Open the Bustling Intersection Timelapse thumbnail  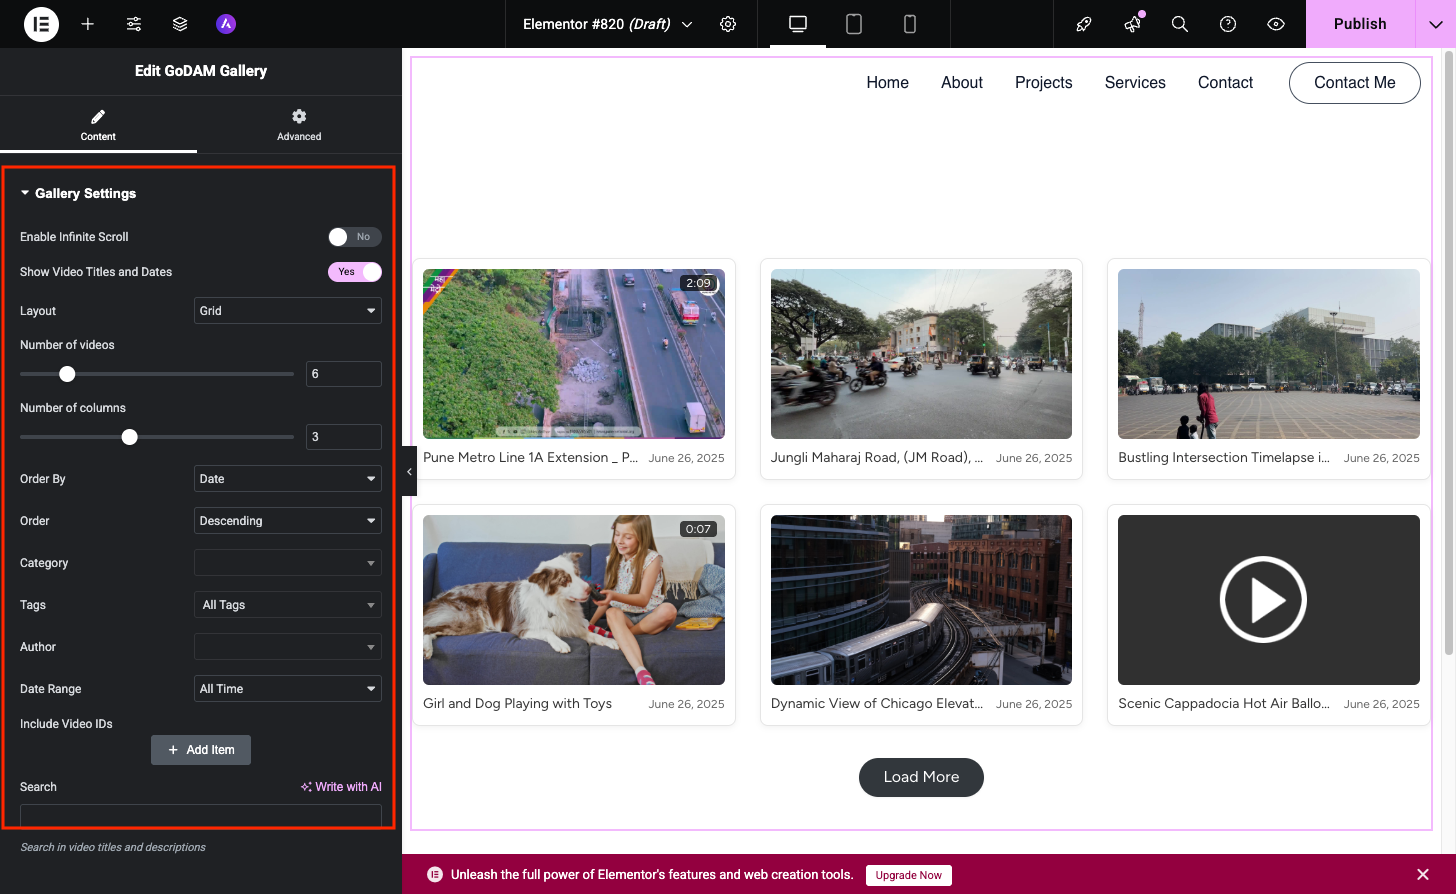click(x=1269, y=354)
